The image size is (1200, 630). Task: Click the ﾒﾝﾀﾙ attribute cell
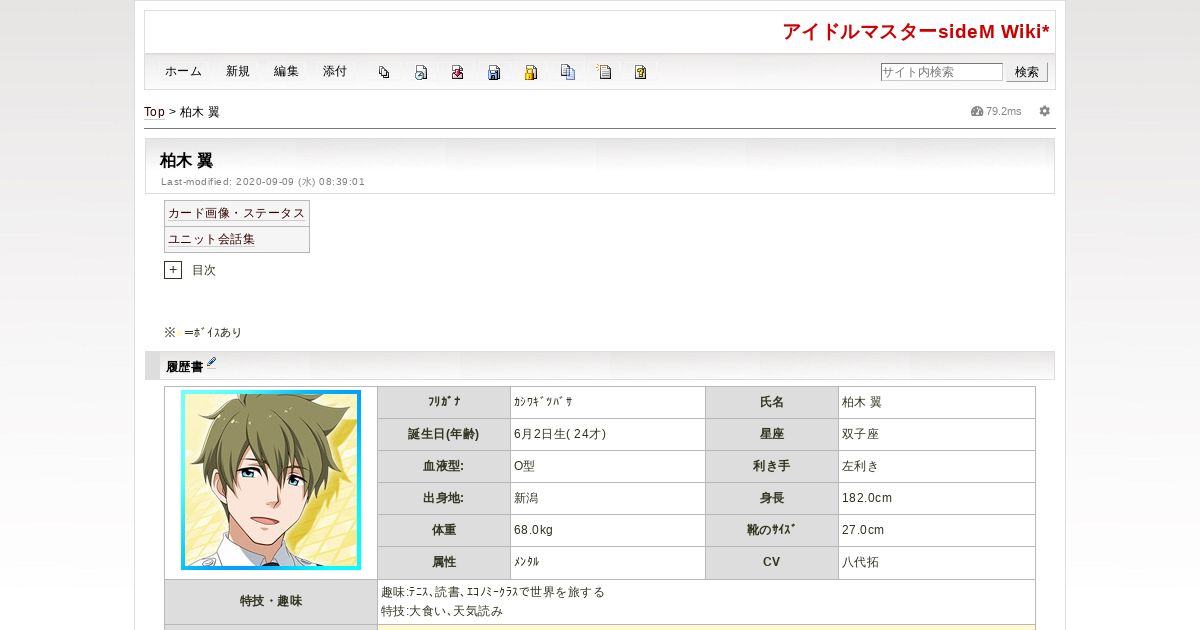(x=608, y=562)
